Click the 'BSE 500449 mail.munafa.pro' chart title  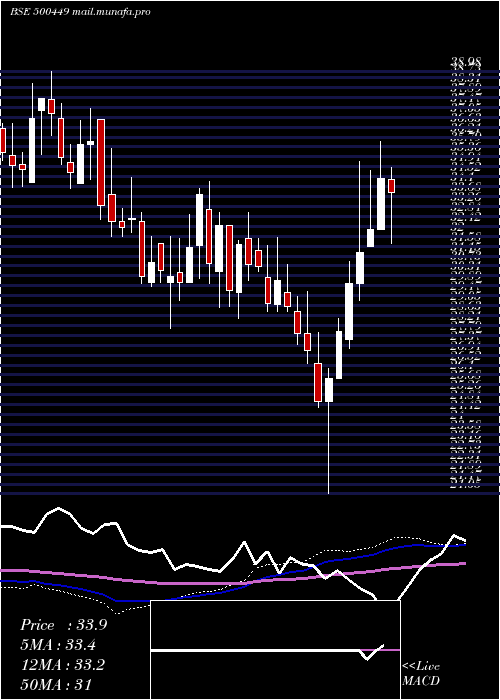point(80,12)
